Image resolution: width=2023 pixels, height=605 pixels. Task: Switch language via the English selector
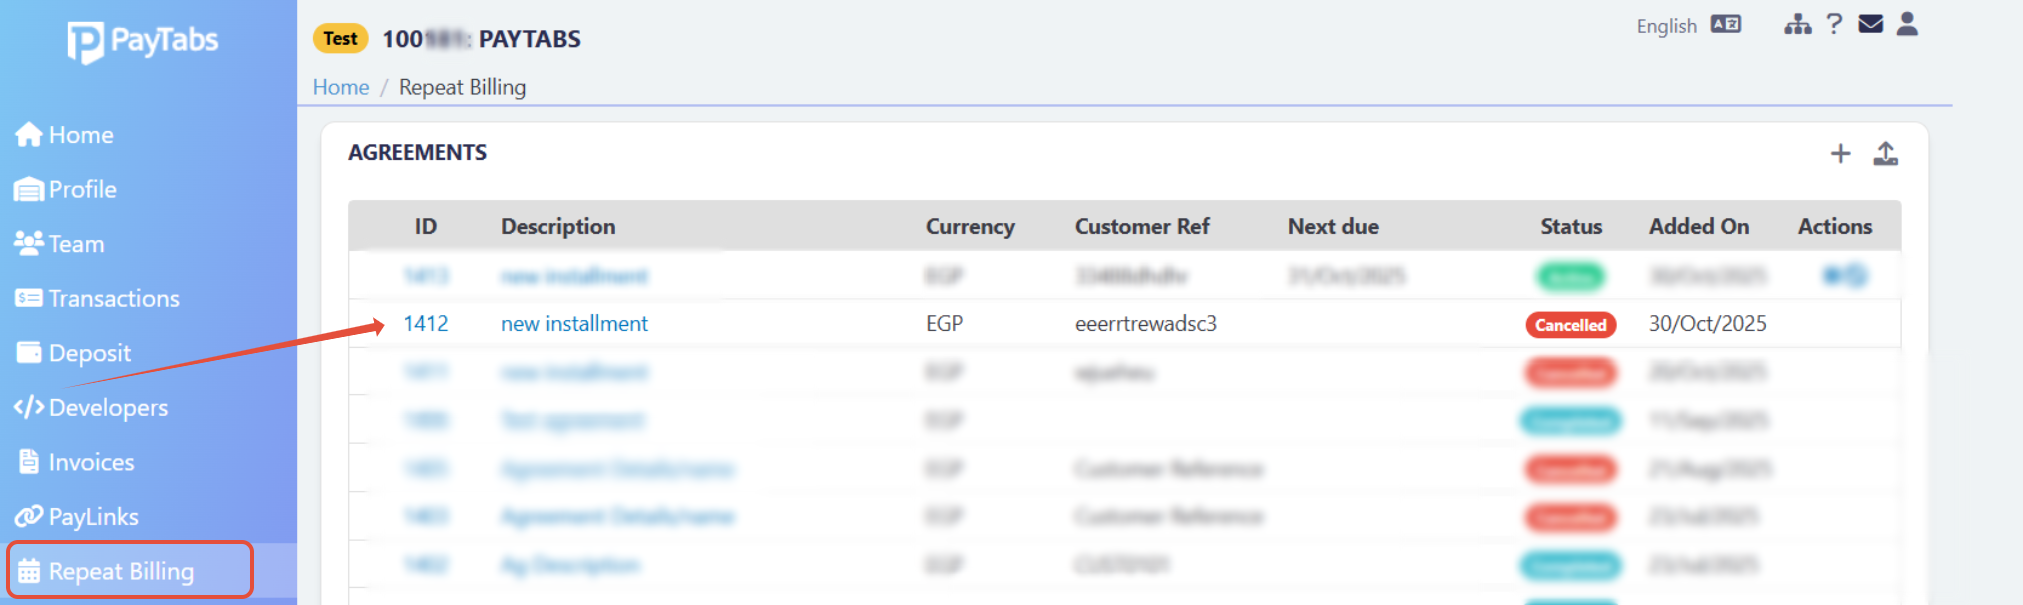pos(1688,26)
